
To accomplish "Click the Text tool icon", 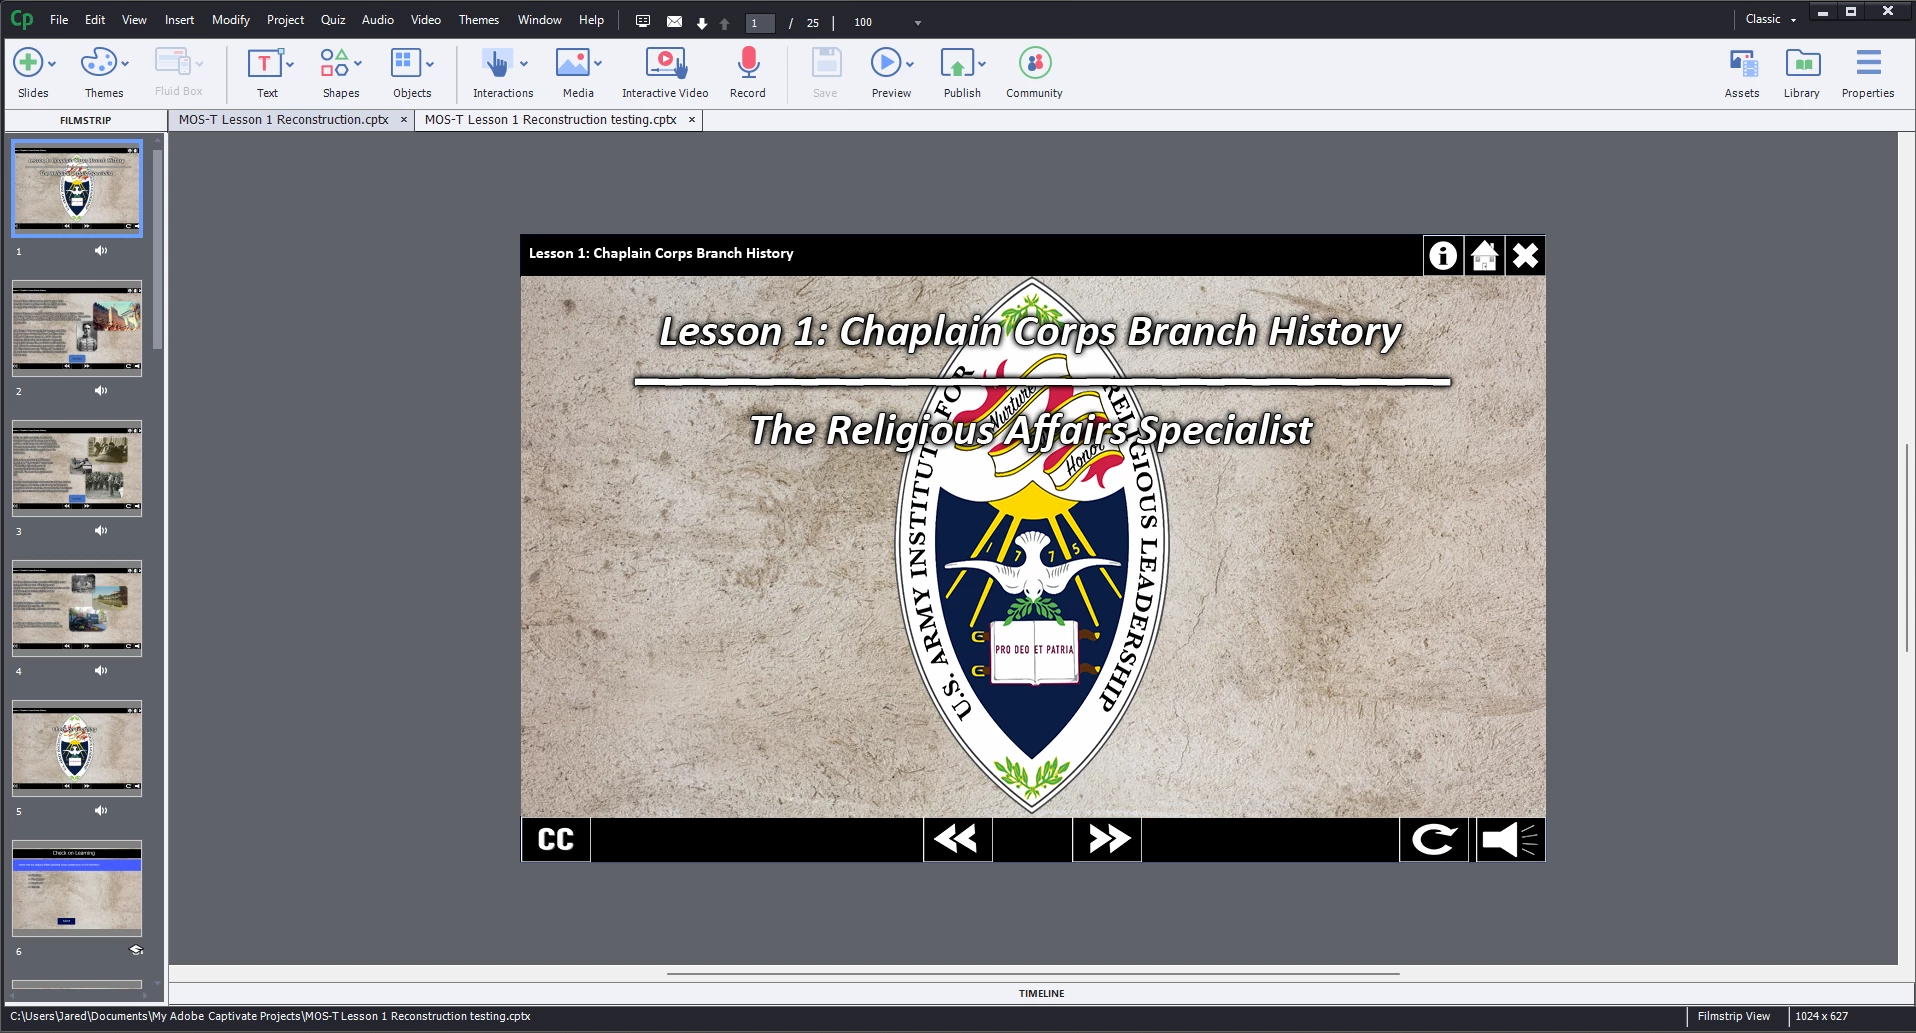I will (264, 63).
